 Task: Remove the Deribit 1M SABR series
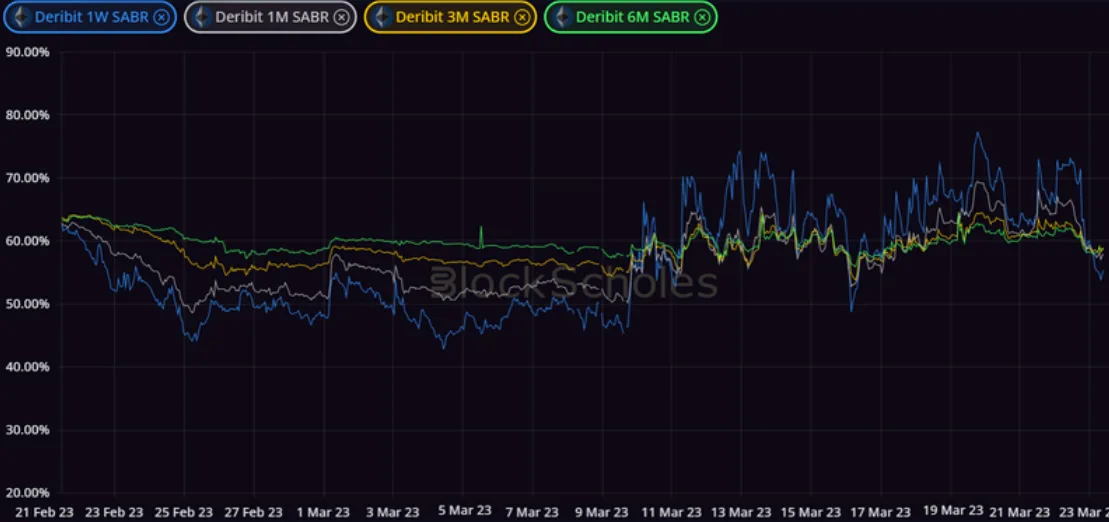click(x=342, y=17)
